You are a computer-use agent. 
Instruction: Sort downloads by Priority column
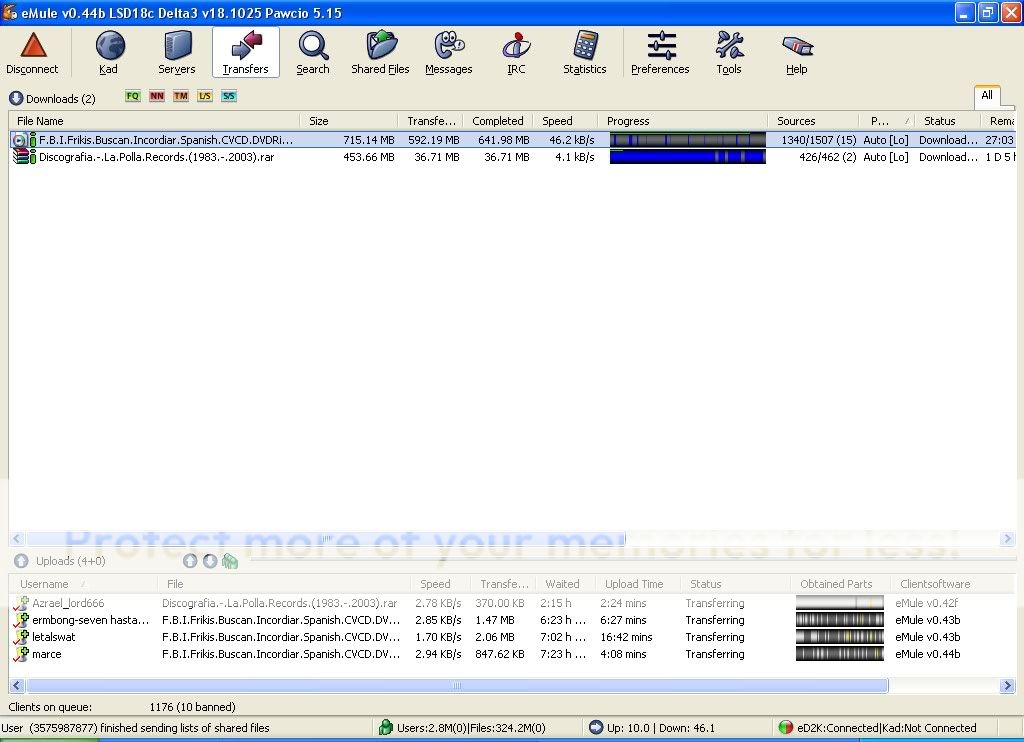click(887, 121)
